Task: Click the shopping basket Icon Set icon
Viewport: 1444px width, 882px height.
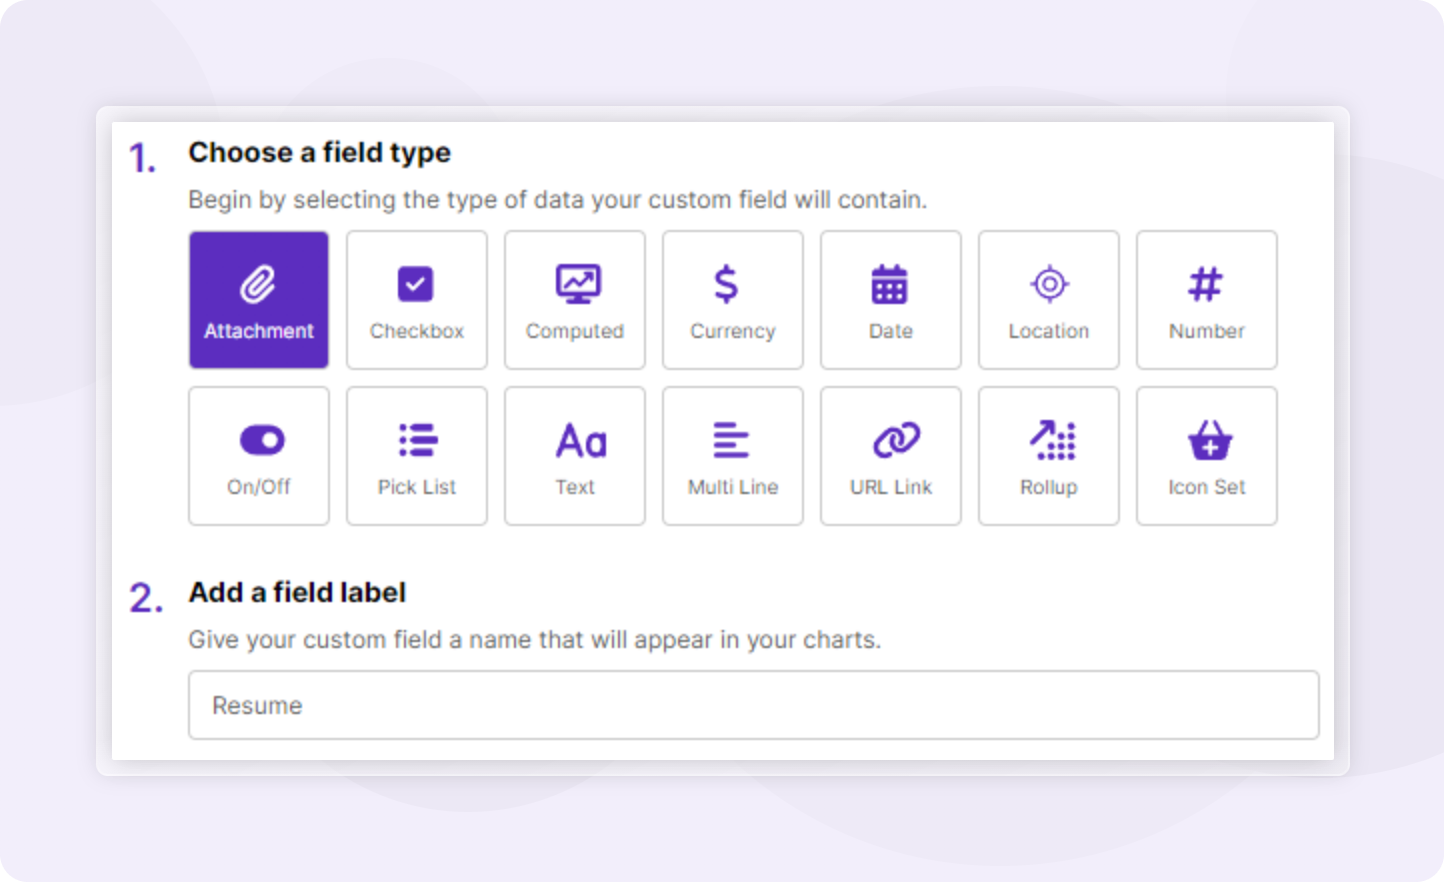Action: tap(1206, 438)
